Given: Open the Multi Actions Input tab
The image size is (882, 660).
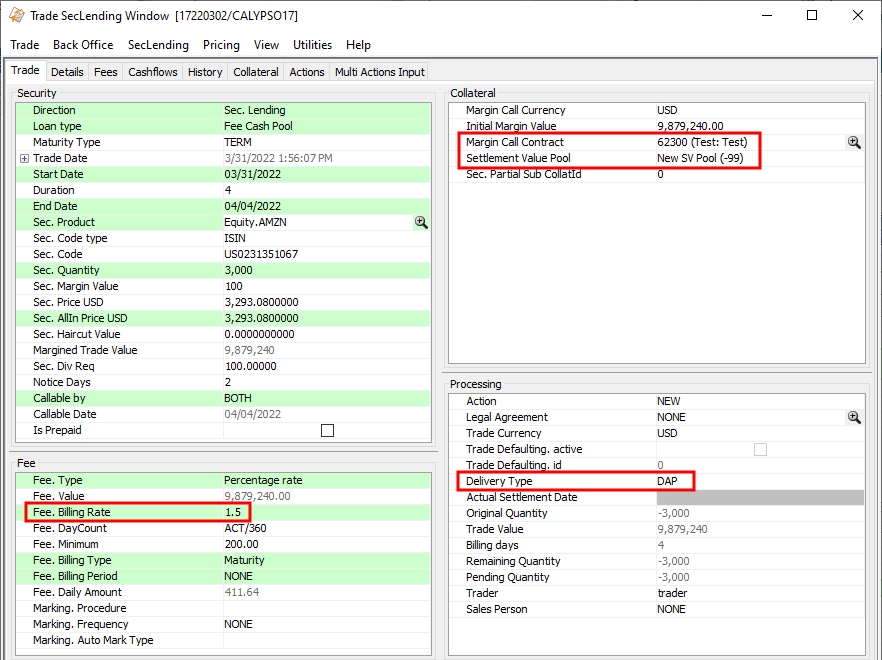Looking at the screenshot, I should [x=380, y=72].
